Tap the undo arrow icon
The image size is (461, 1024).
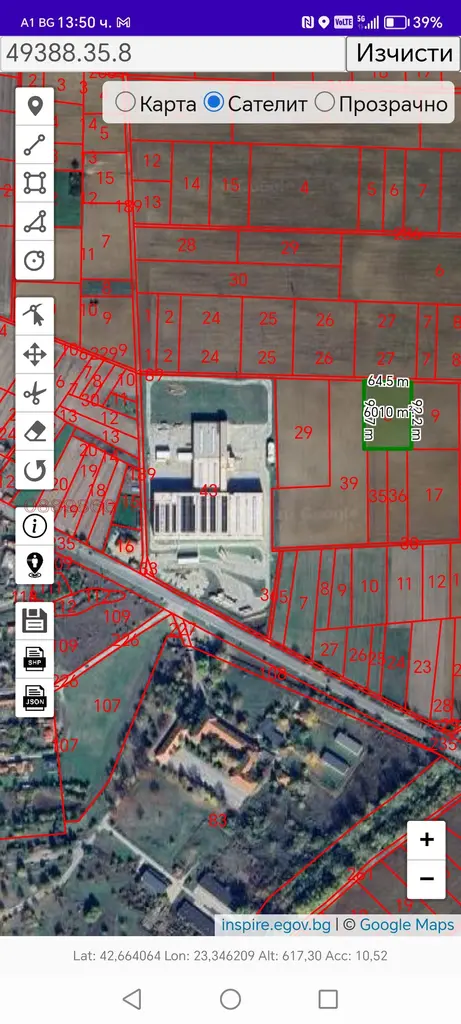(x=35, y=470)
